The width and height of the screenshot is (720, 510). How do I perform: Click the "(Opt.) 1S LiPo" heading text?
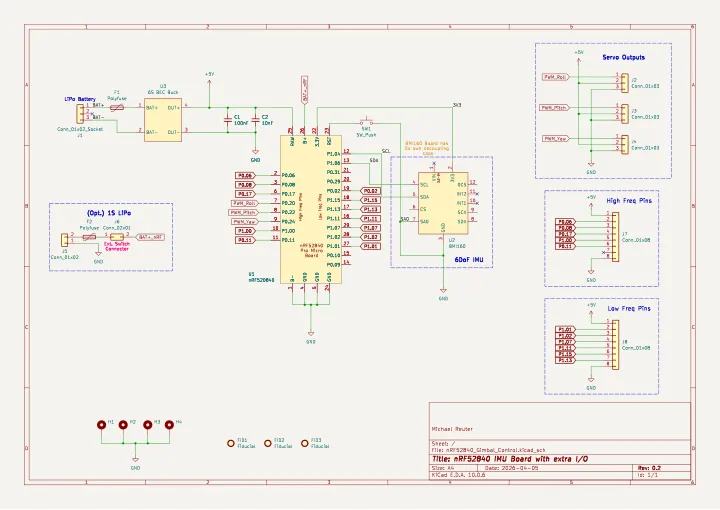pyautogui.click(x=109, y=213)
